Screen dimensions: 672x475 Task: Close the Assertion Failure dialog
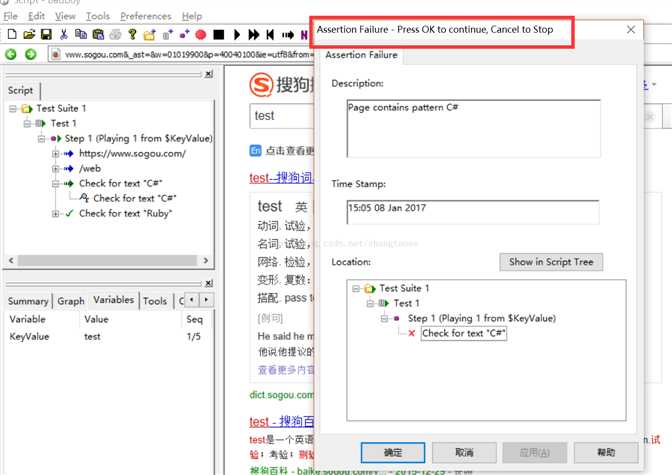tap(631, 30)
